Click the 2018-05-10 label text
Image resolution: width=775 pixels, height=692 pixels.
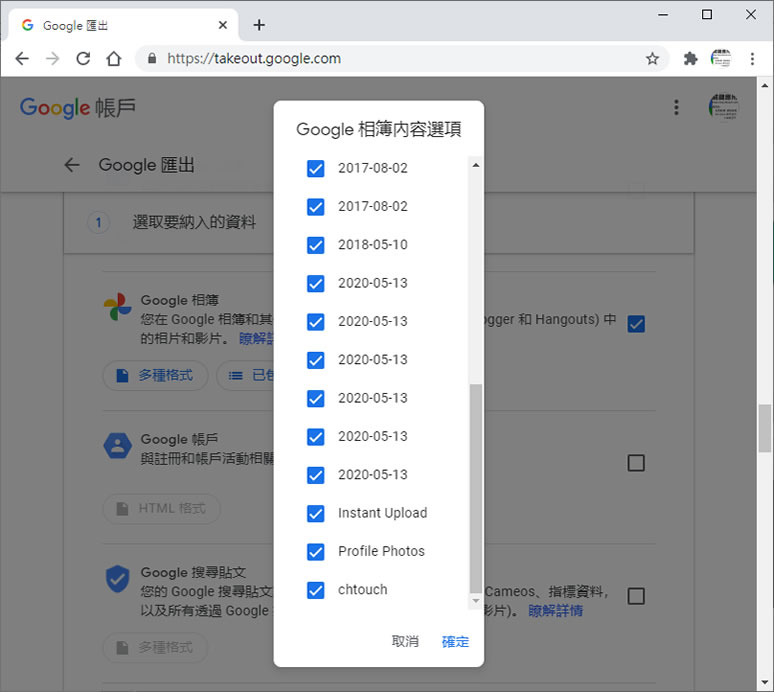coord(373,245)
